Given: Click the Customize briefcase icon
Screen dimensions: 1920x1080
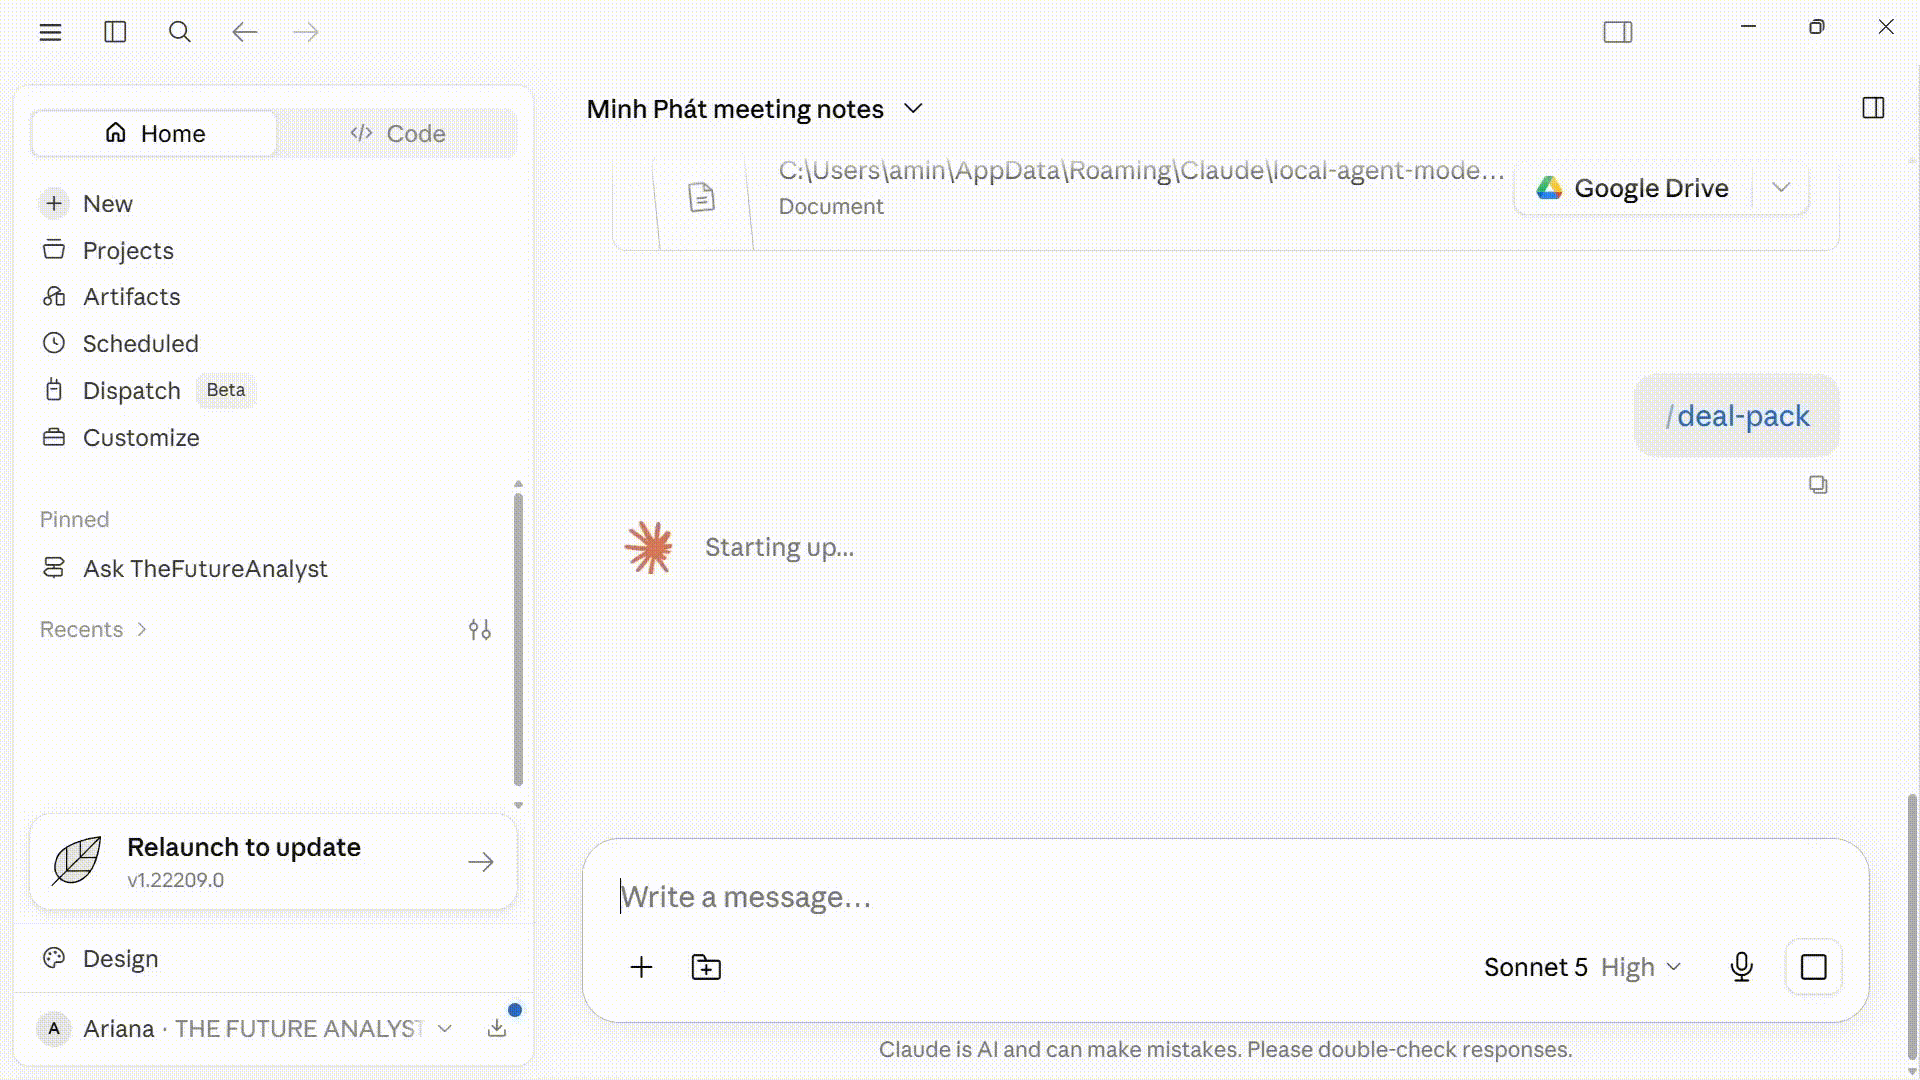Looking at the screenshot, I should (x=54, y=437).
